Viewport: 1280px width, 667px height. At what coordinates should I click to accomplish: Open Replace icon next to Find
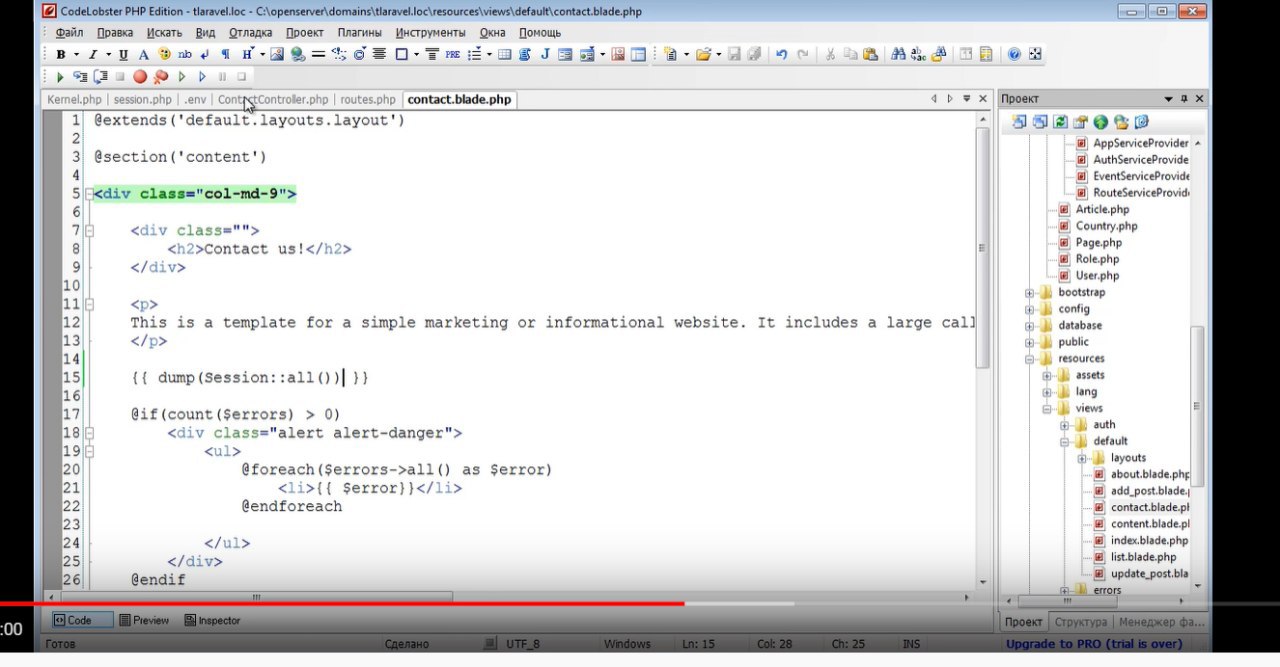[x=918, y=55]
